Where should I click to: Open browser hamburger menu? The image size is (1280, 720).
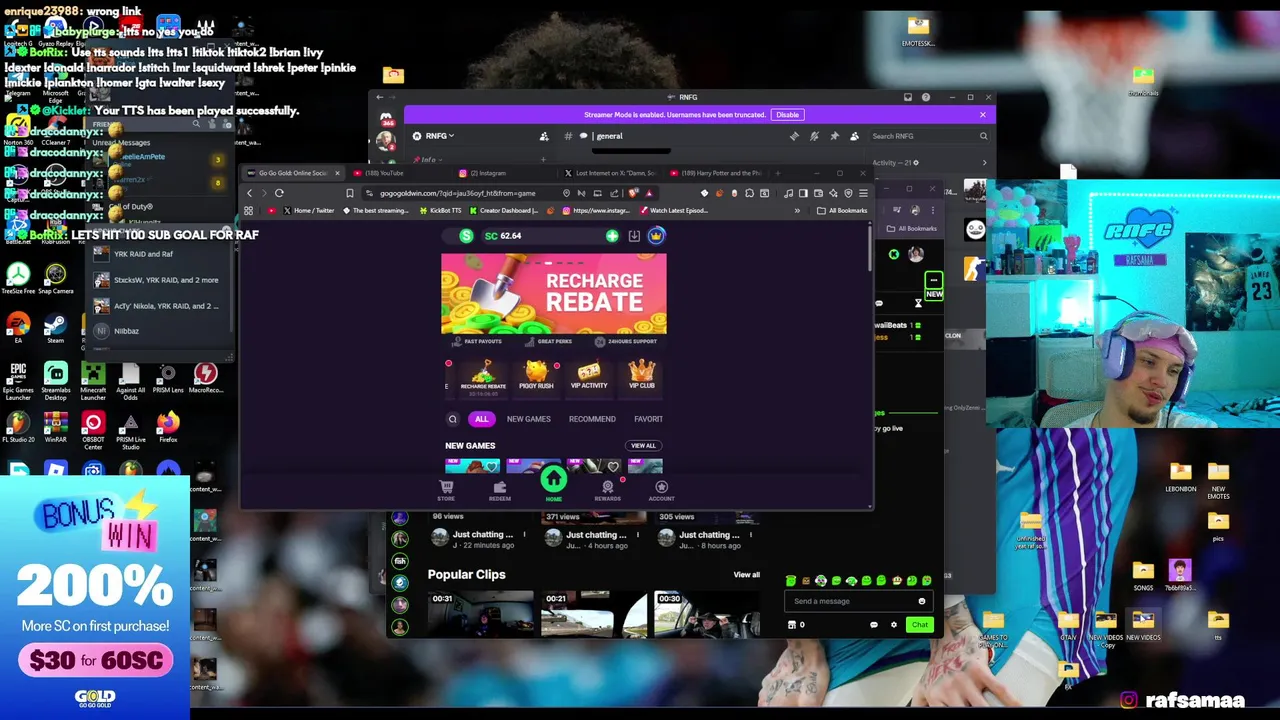tap(864, 193)
